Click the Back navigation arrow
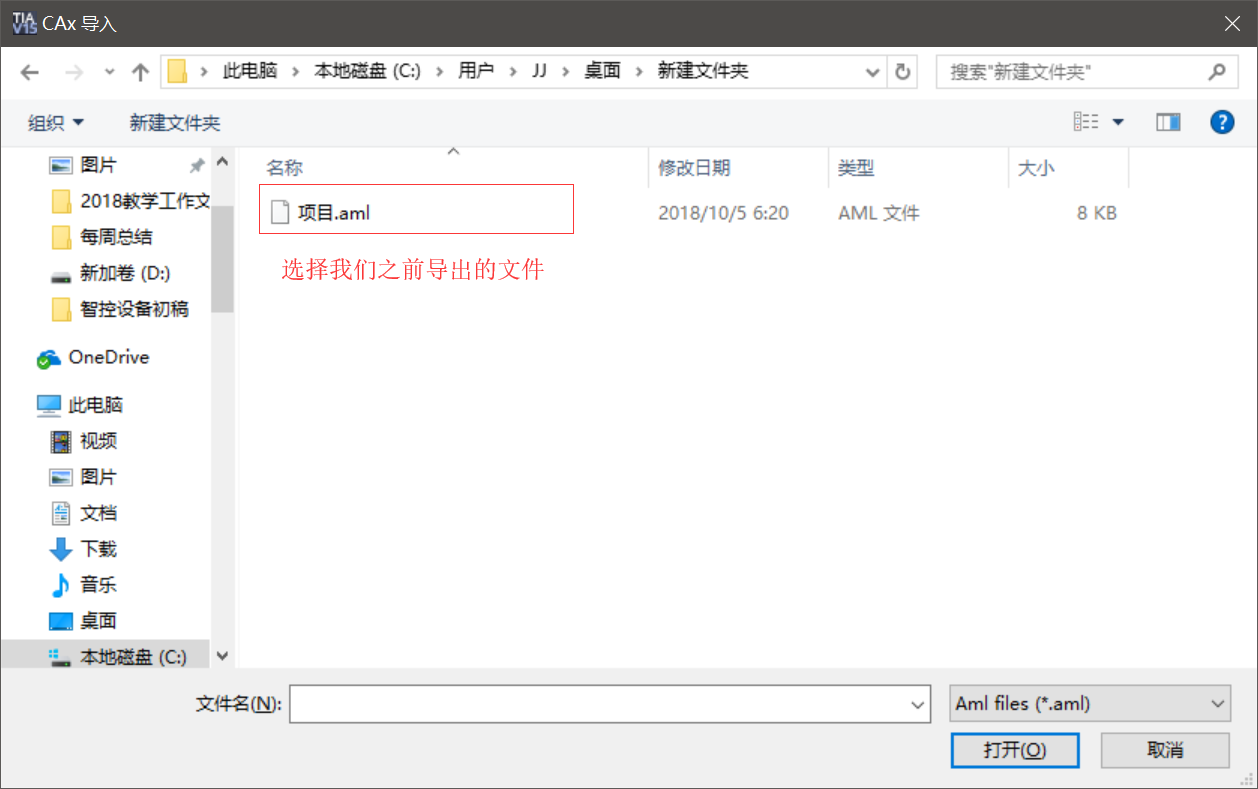The height and width of the screenshot is (789, 1258). coord(30,72)
